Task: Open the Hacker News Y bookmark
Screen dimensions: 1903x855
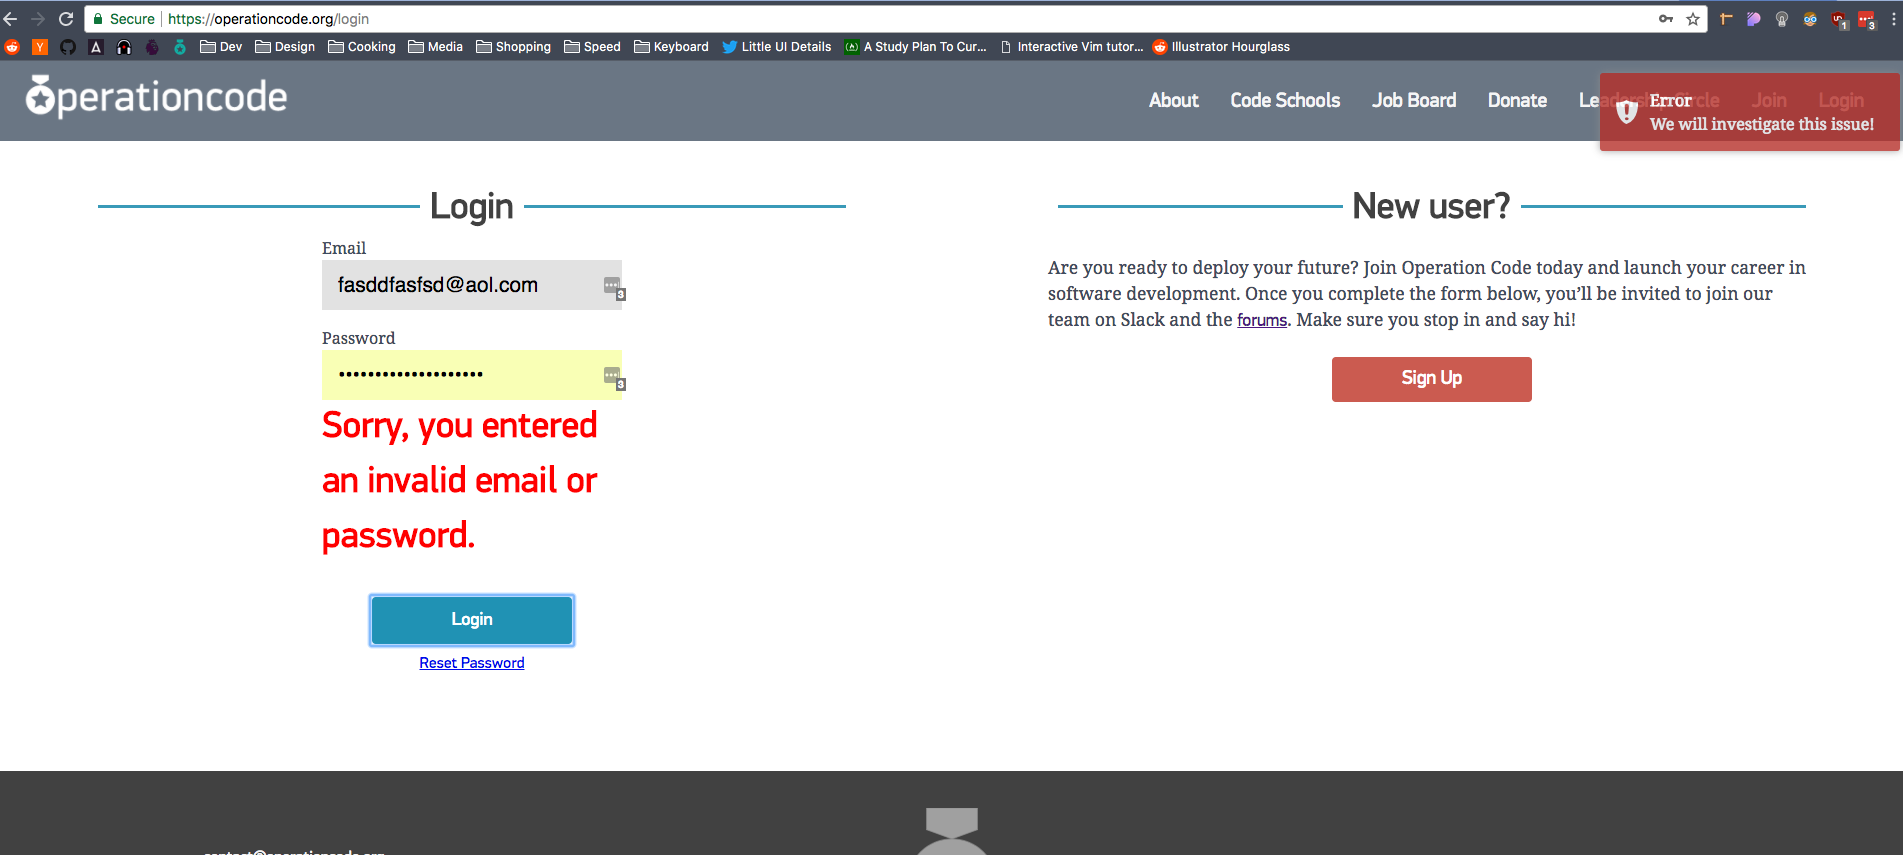Action: [40, 47]
